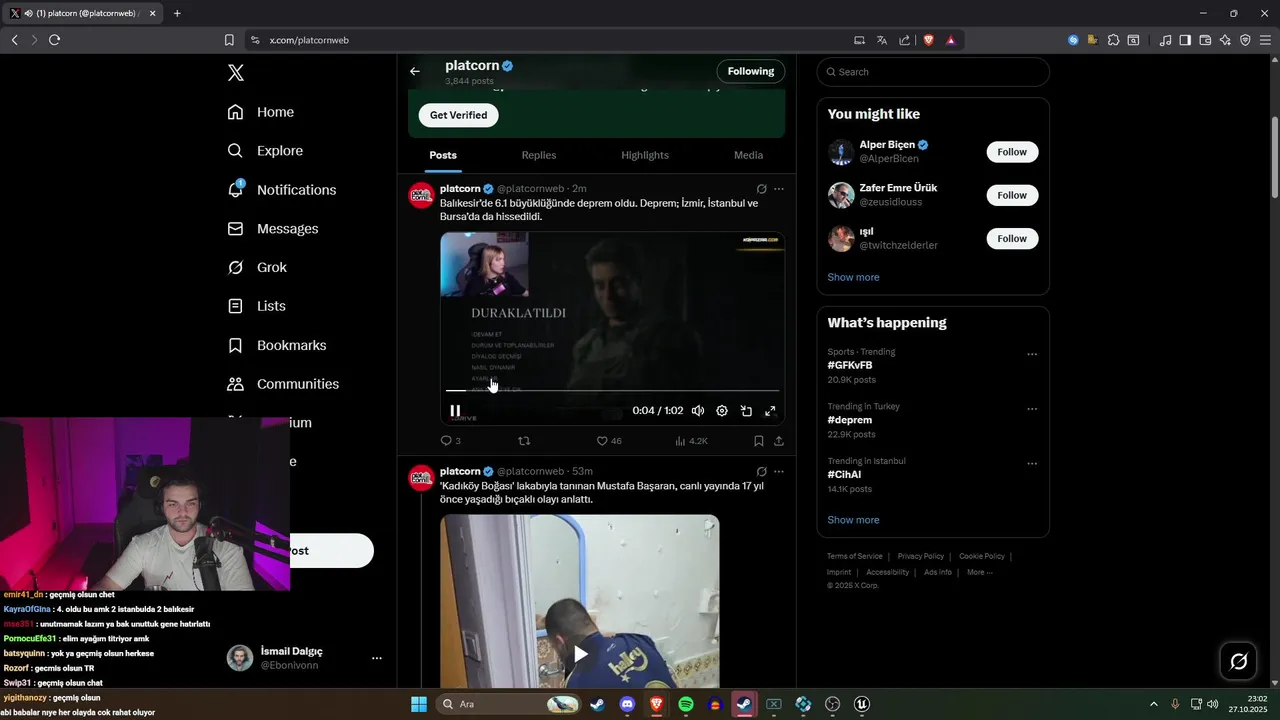
Task: Click the Windows Start button
Action: pyautogui.click(x=419, y=704)
